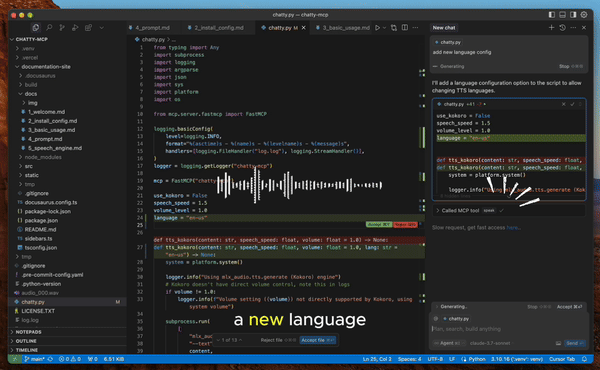This screenshot has height=370, width=600.
Task: Toggle secondary sidebar layout icon
Action: (x=573, y=15)
